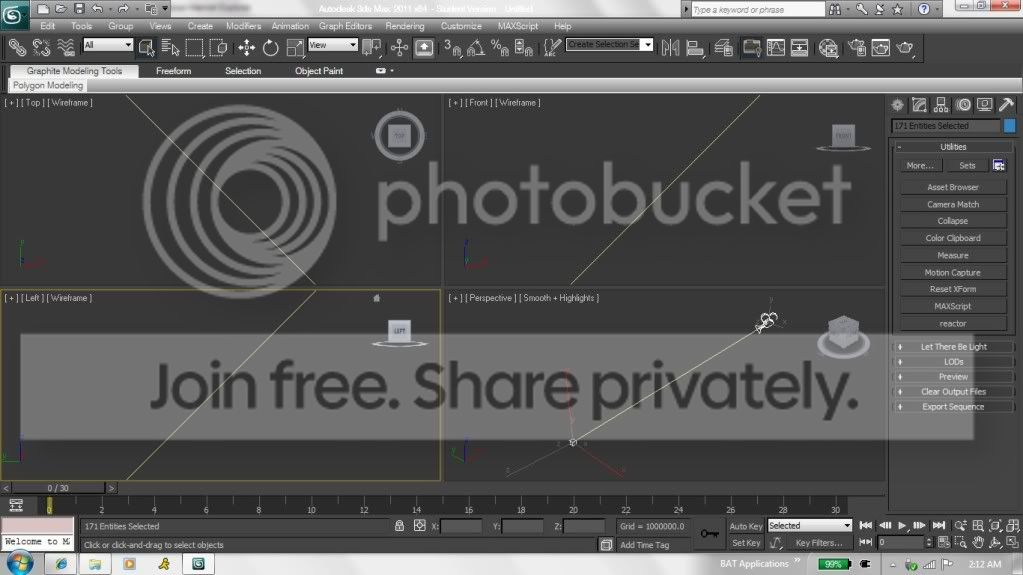Click search keyword or phrase field
Image resolution: width=1023 pixels, height=575 pixels.
point(757,9)
